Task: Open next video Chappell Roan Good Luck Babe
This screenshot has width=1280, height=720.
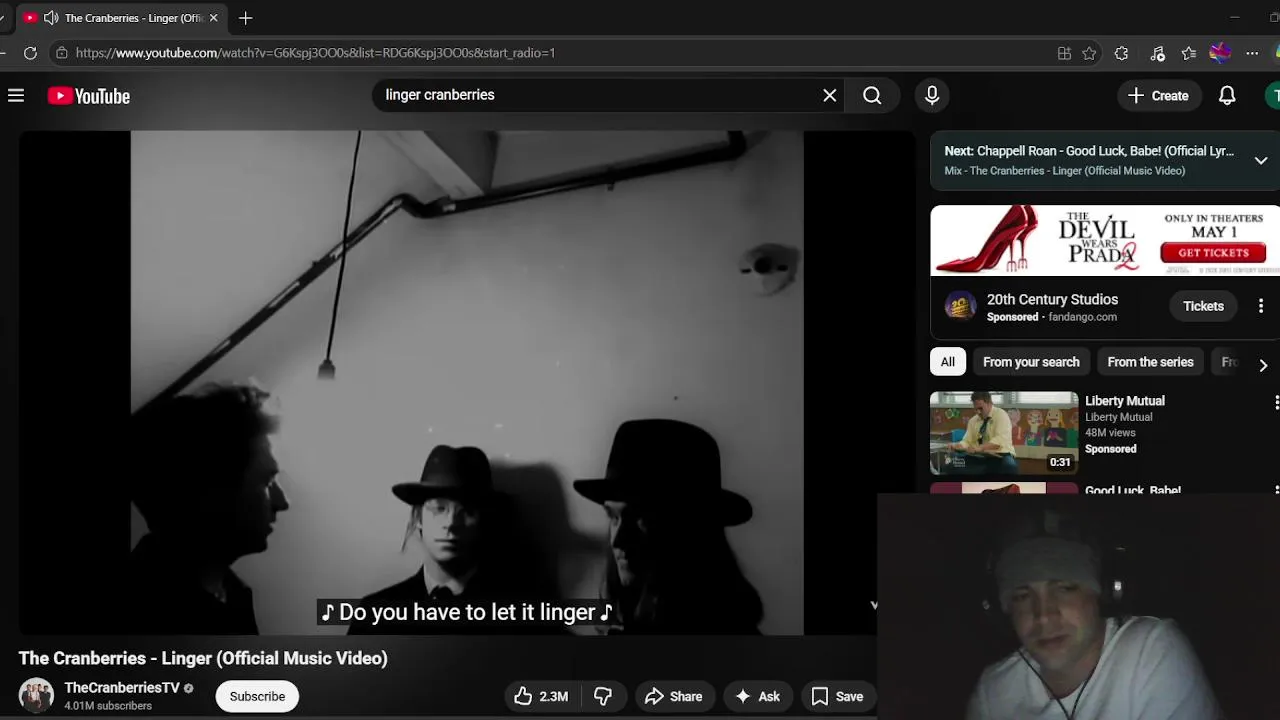Action: [1089, 151]
